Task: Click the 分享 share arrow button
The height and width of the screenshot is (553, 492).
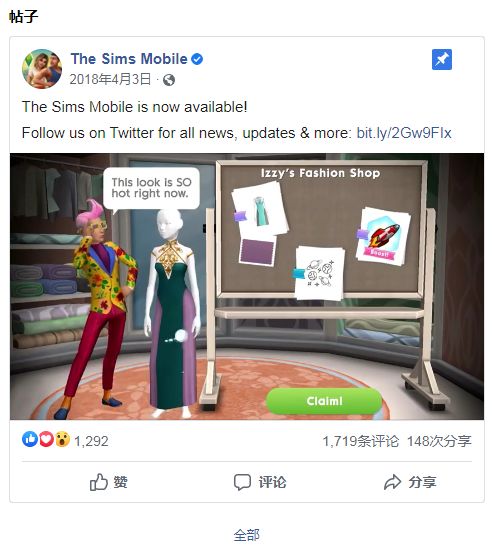Action: pos(410,482)
